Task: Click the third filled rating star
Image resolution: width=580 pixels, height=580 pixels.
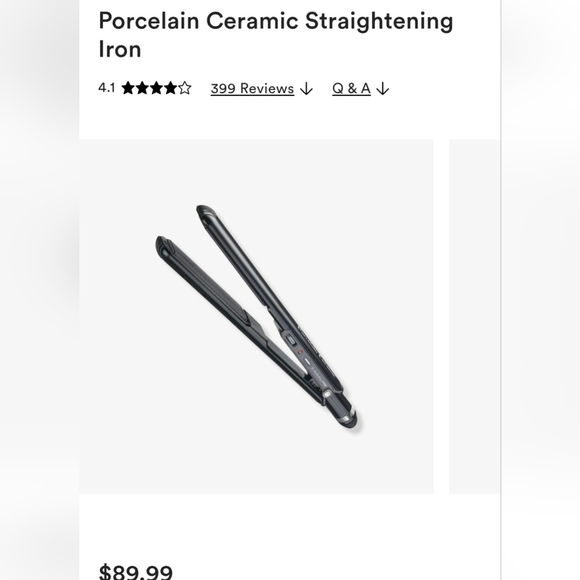Action: coord(156,88)
